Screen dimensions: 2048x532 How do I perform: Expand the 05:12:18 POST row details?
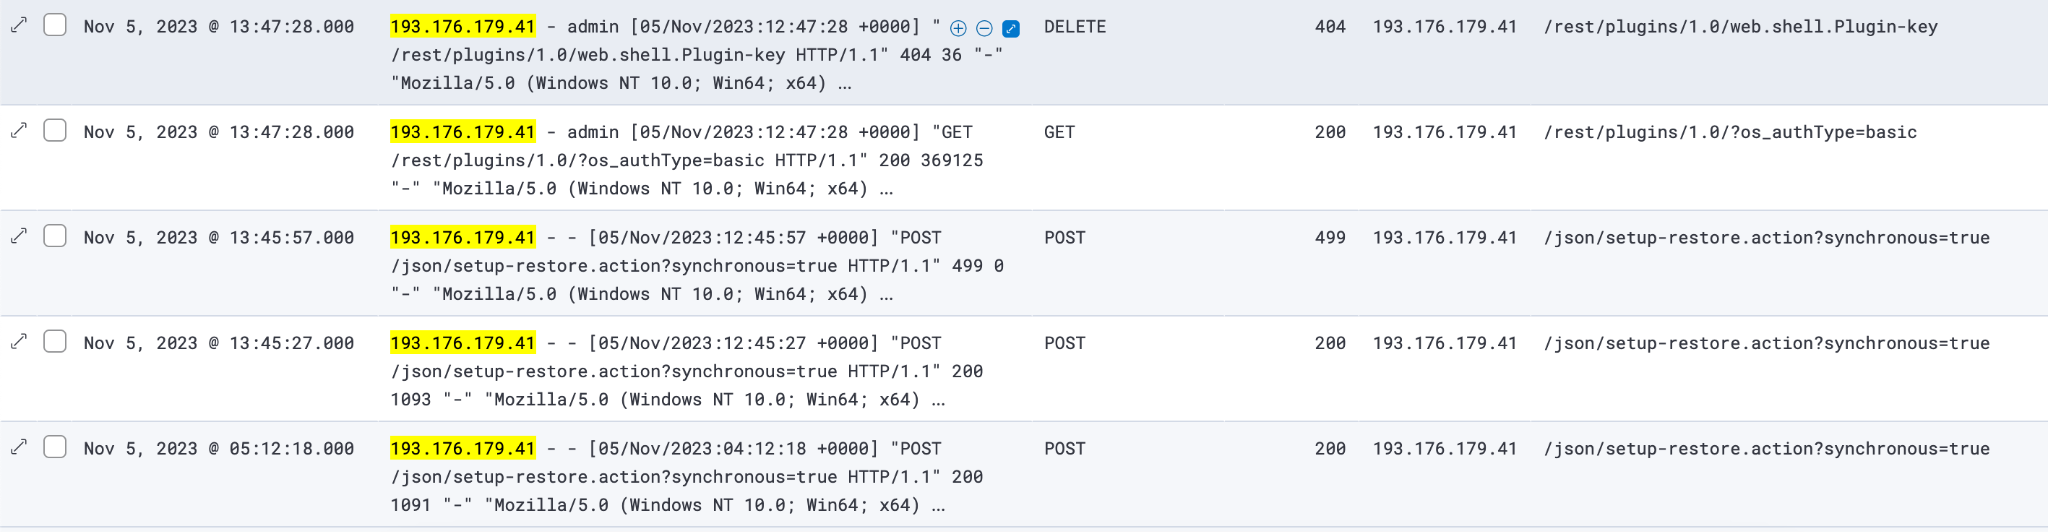pos(19,447)
